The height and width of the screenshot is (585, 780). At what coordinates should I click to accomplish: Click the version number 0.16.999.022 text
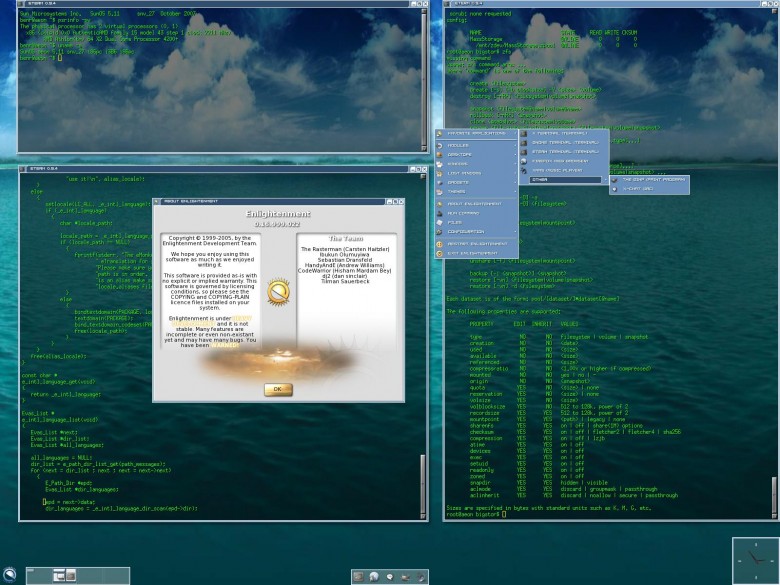pyautogui.click(x=278, y=224)
